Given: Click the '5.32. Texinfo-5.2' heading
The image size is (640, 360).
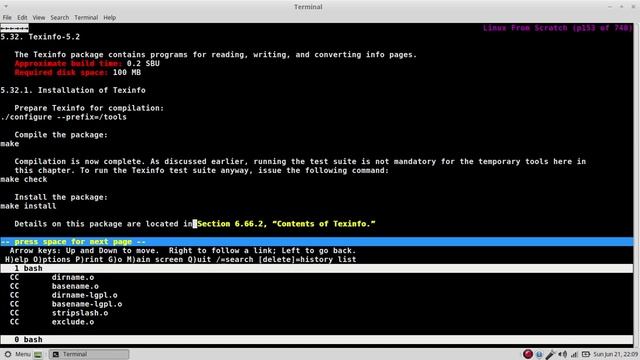Looking at the screenshot, I should click(40, 37).
